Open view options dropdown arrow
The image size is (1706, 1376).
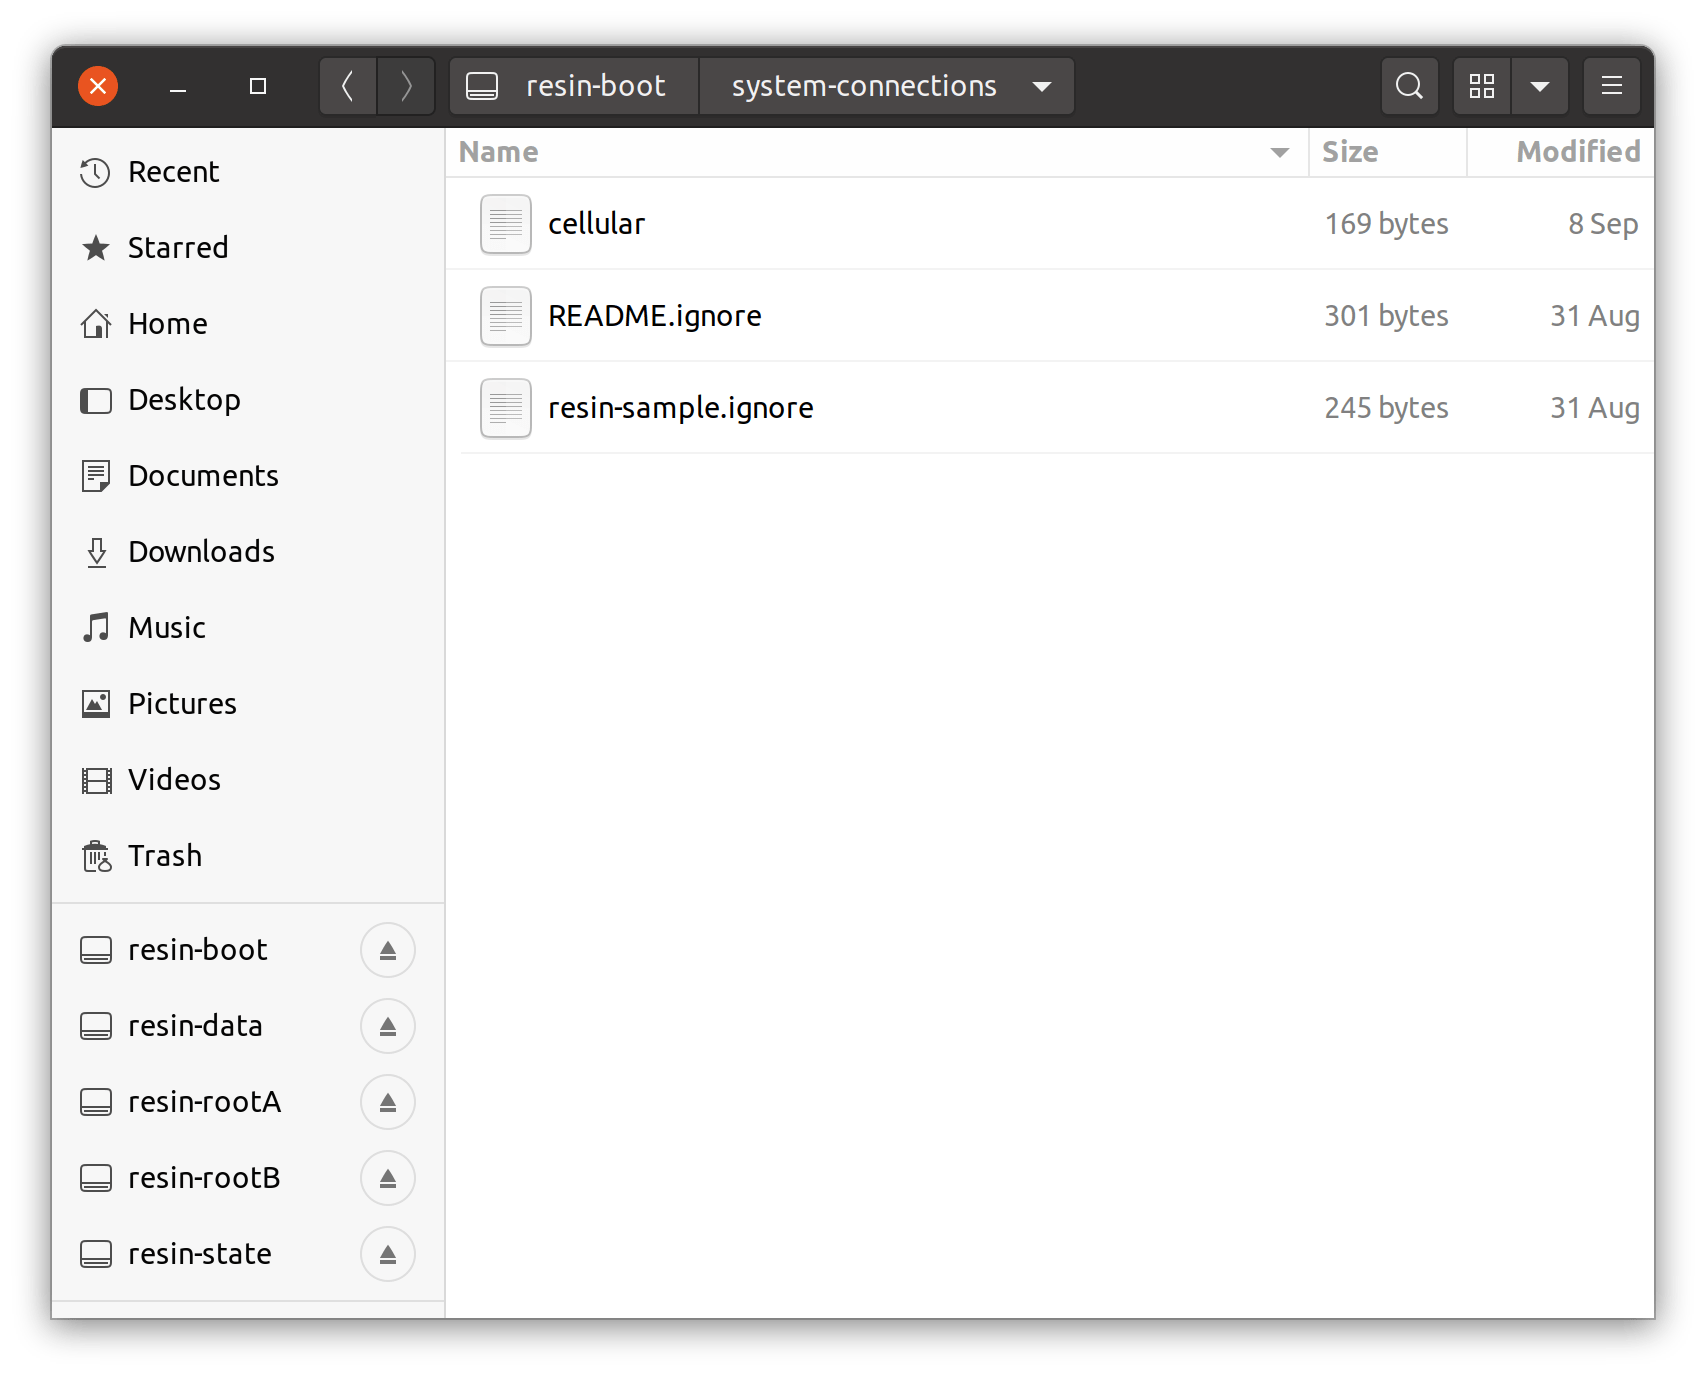pyautogui.click(x=1539, y=86)
